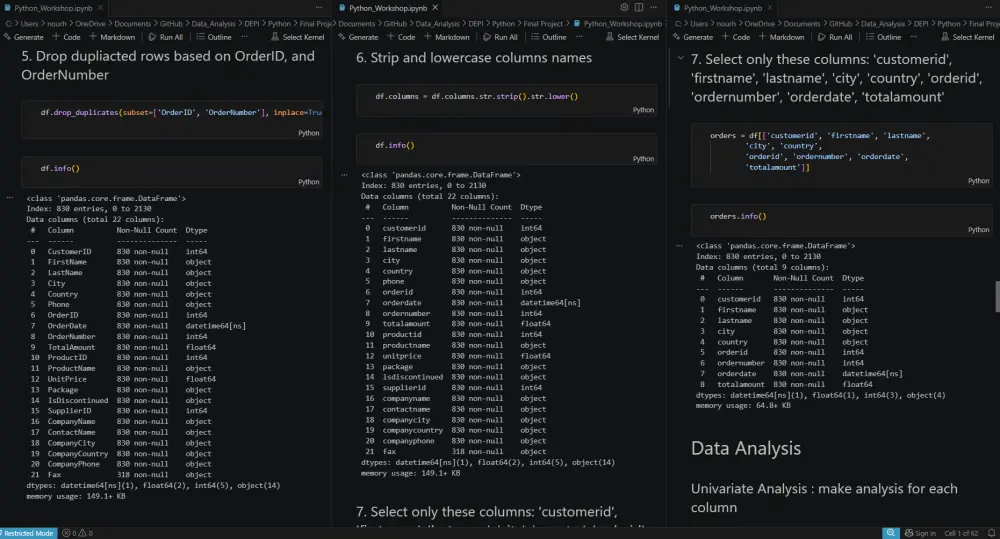The image size is (1000, 539).
Task: Focus the df.columns str.strip code cell
Action: [506, 100]
